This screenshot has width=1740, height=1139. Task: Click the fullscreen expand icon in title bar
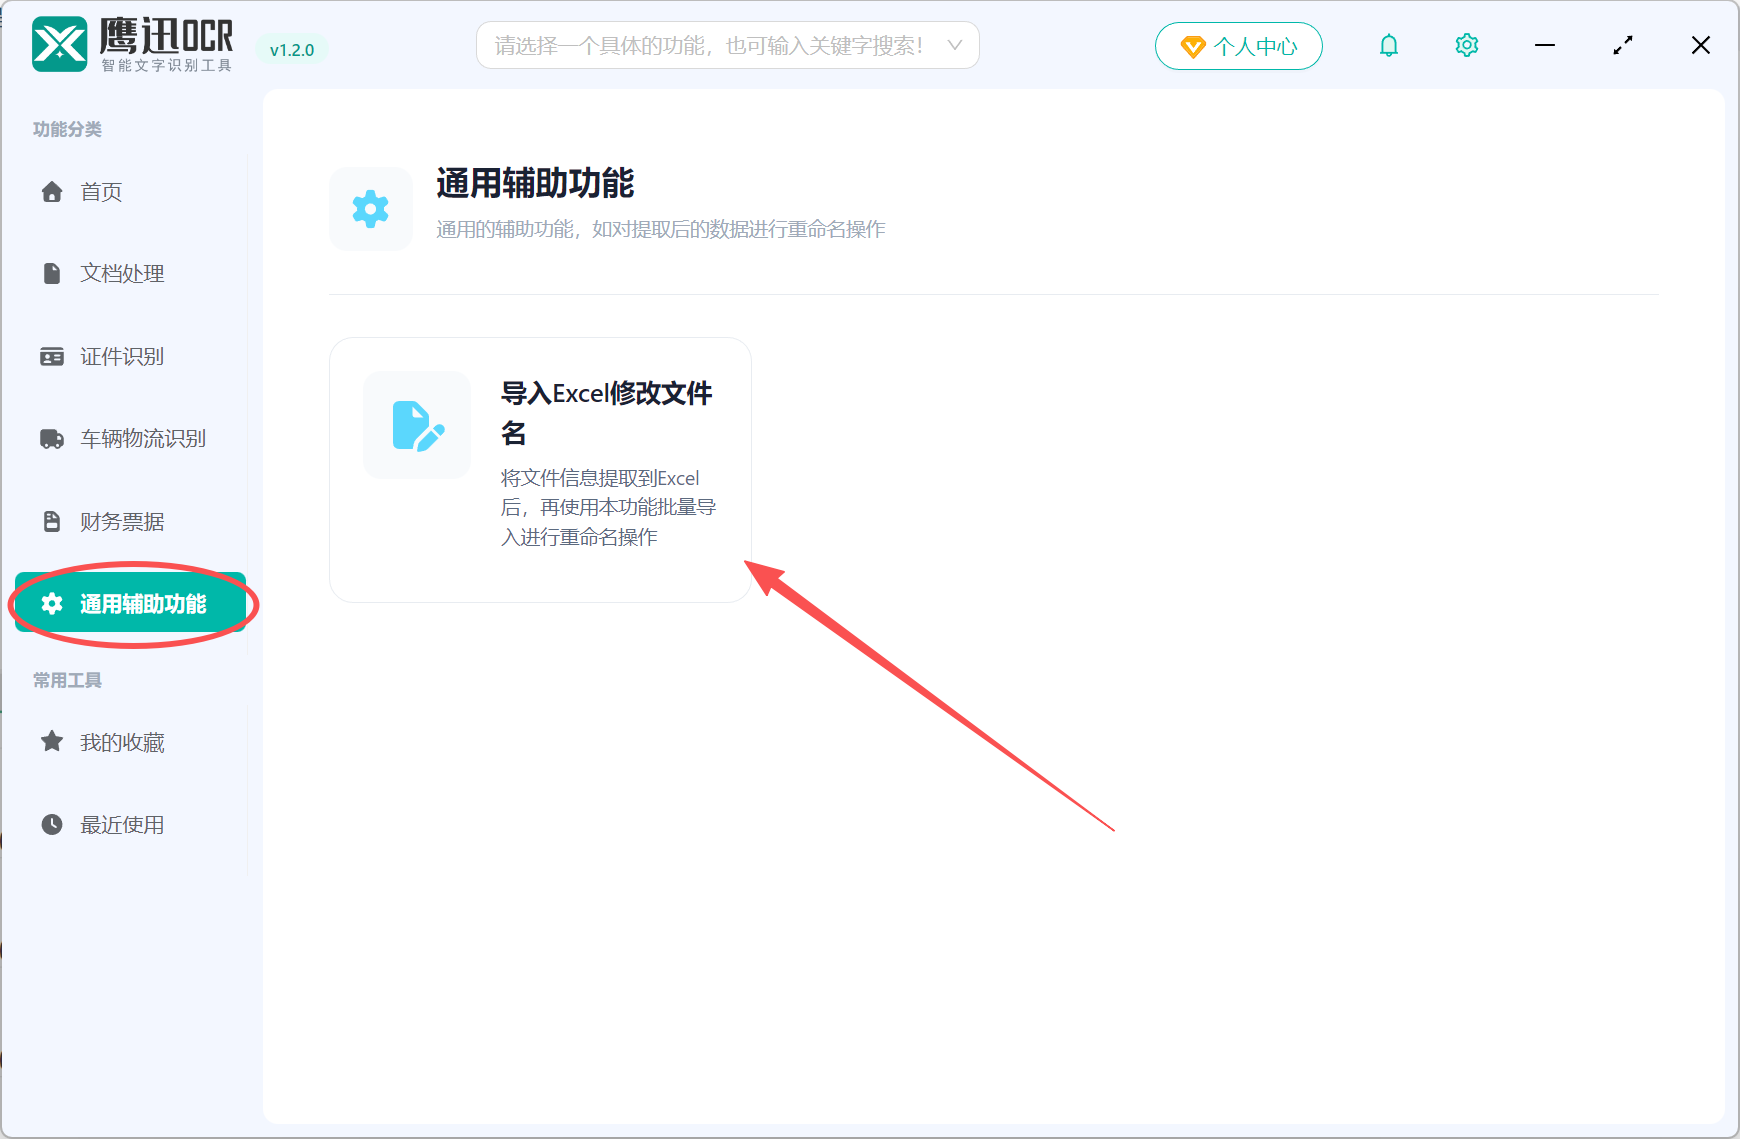[1622, 44]
